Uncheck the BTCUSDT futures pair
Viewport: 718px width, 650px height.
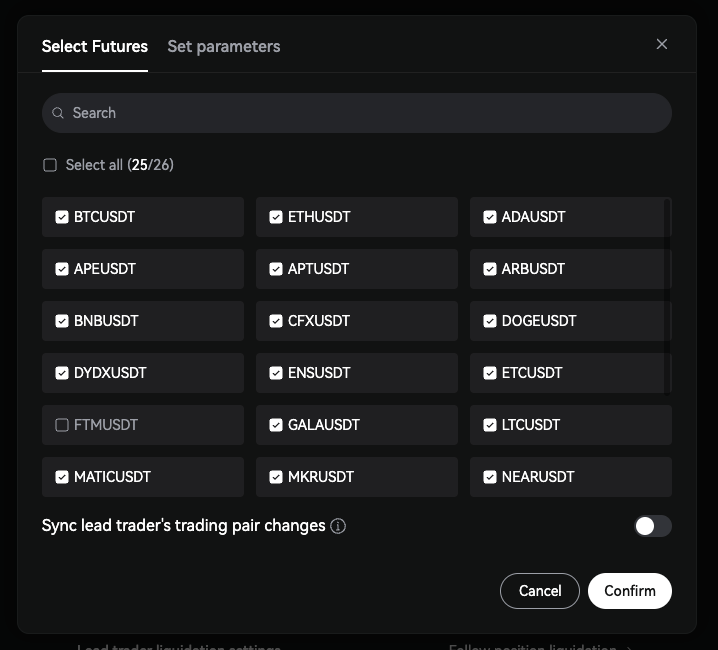(62, 217)
